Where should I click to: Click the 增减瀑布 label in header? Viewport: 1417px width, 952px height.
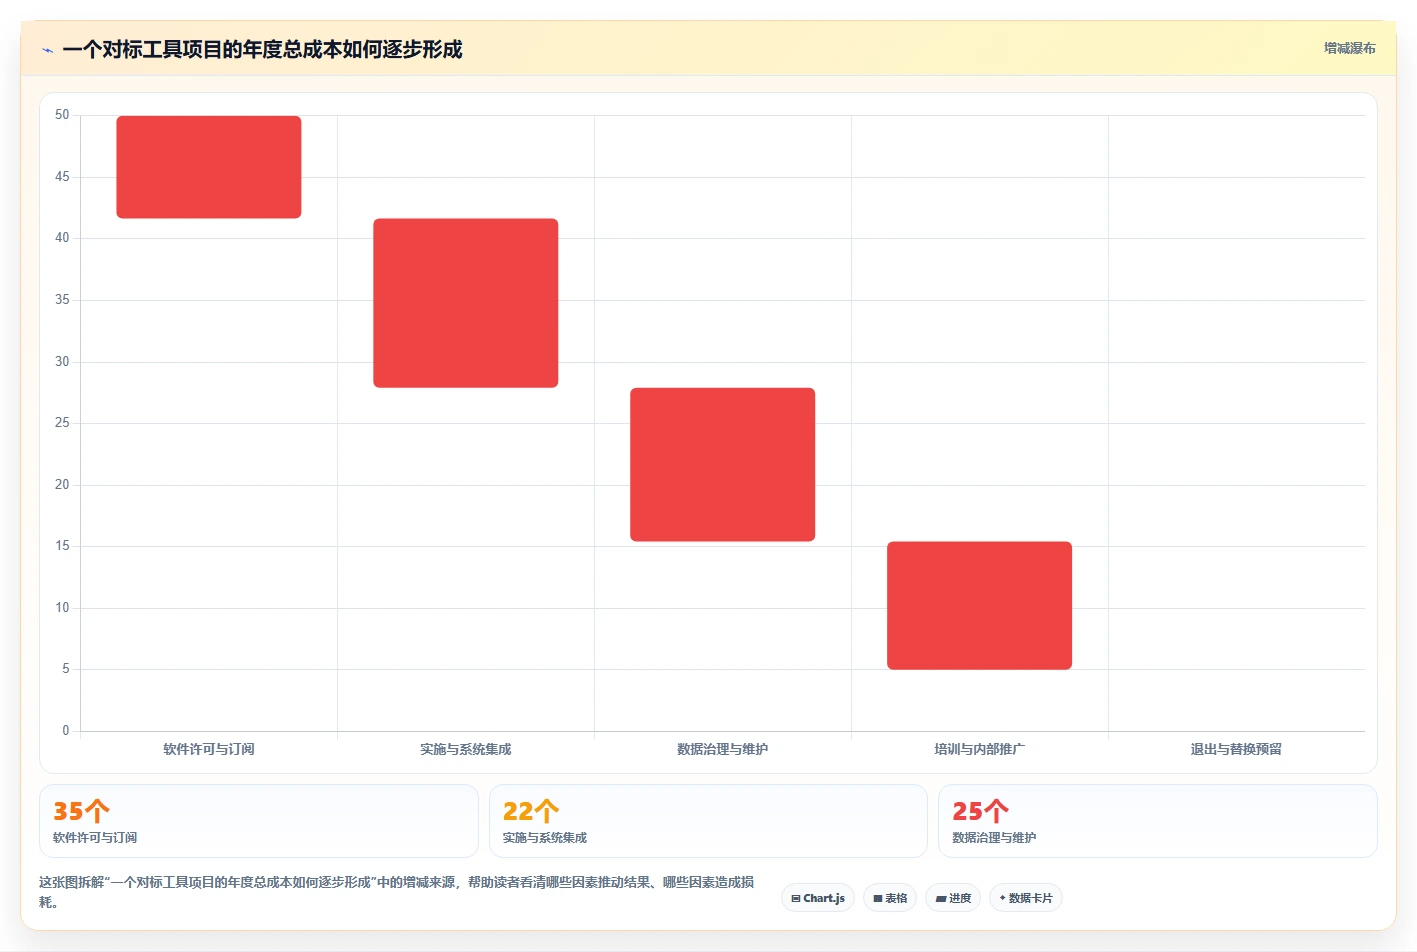click(1349, 48)
